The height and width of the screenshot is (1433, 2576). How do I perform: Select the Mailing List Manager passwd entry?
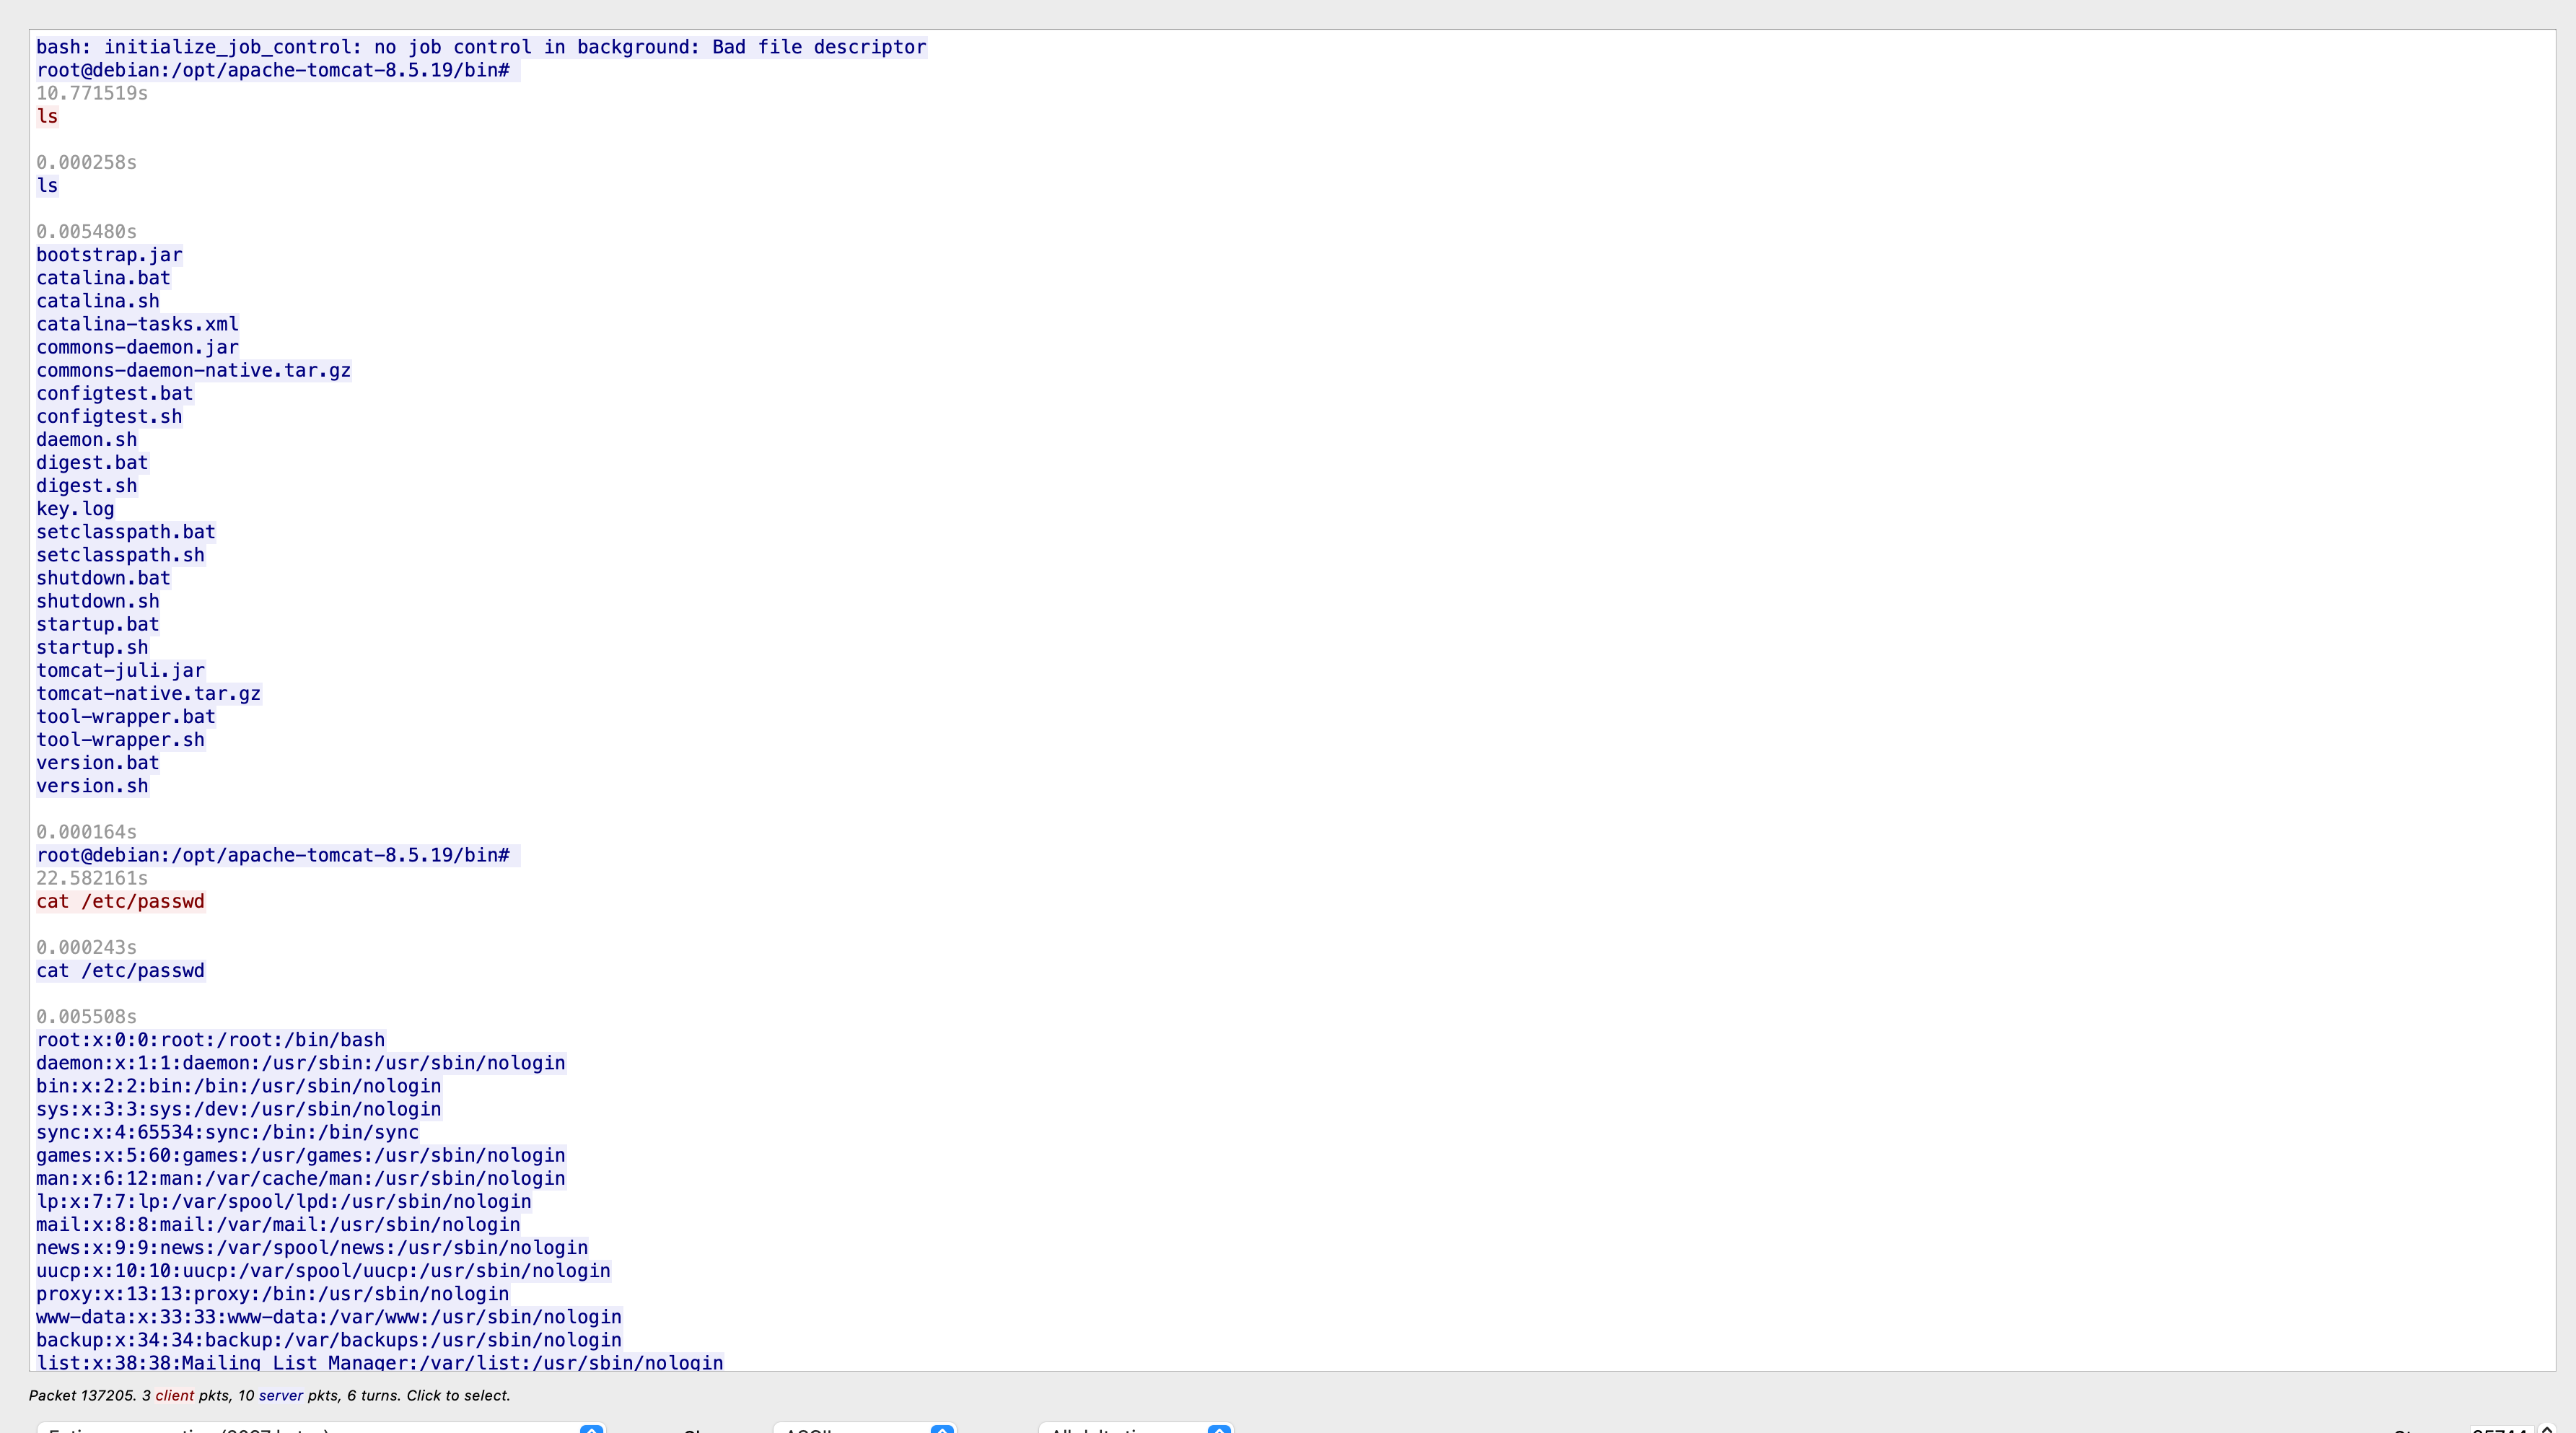[380, 1362]
